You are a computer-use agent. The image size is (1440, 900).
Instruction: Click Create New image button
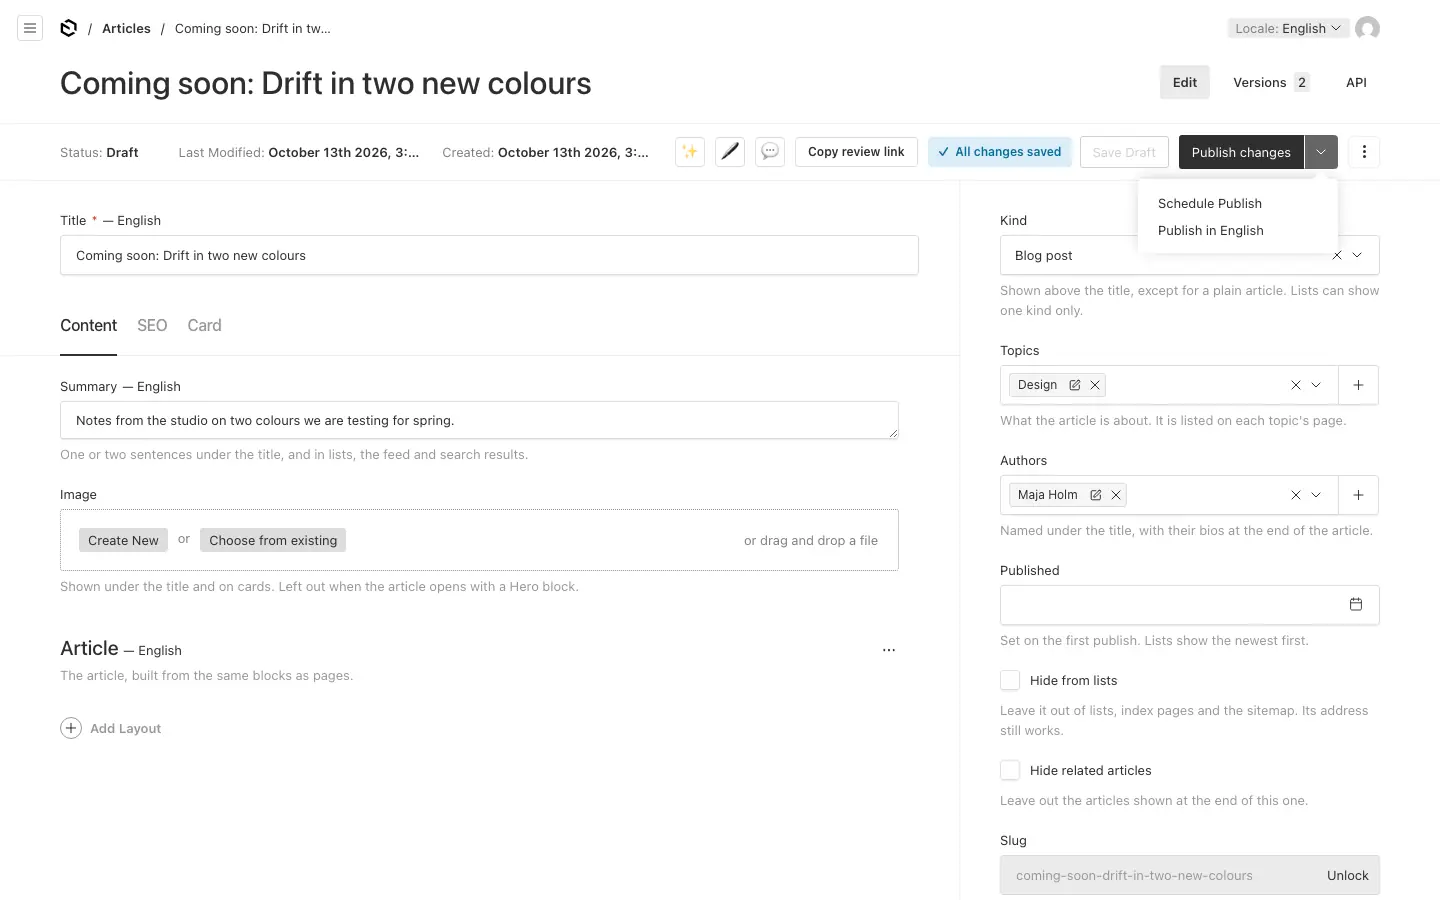123,540
